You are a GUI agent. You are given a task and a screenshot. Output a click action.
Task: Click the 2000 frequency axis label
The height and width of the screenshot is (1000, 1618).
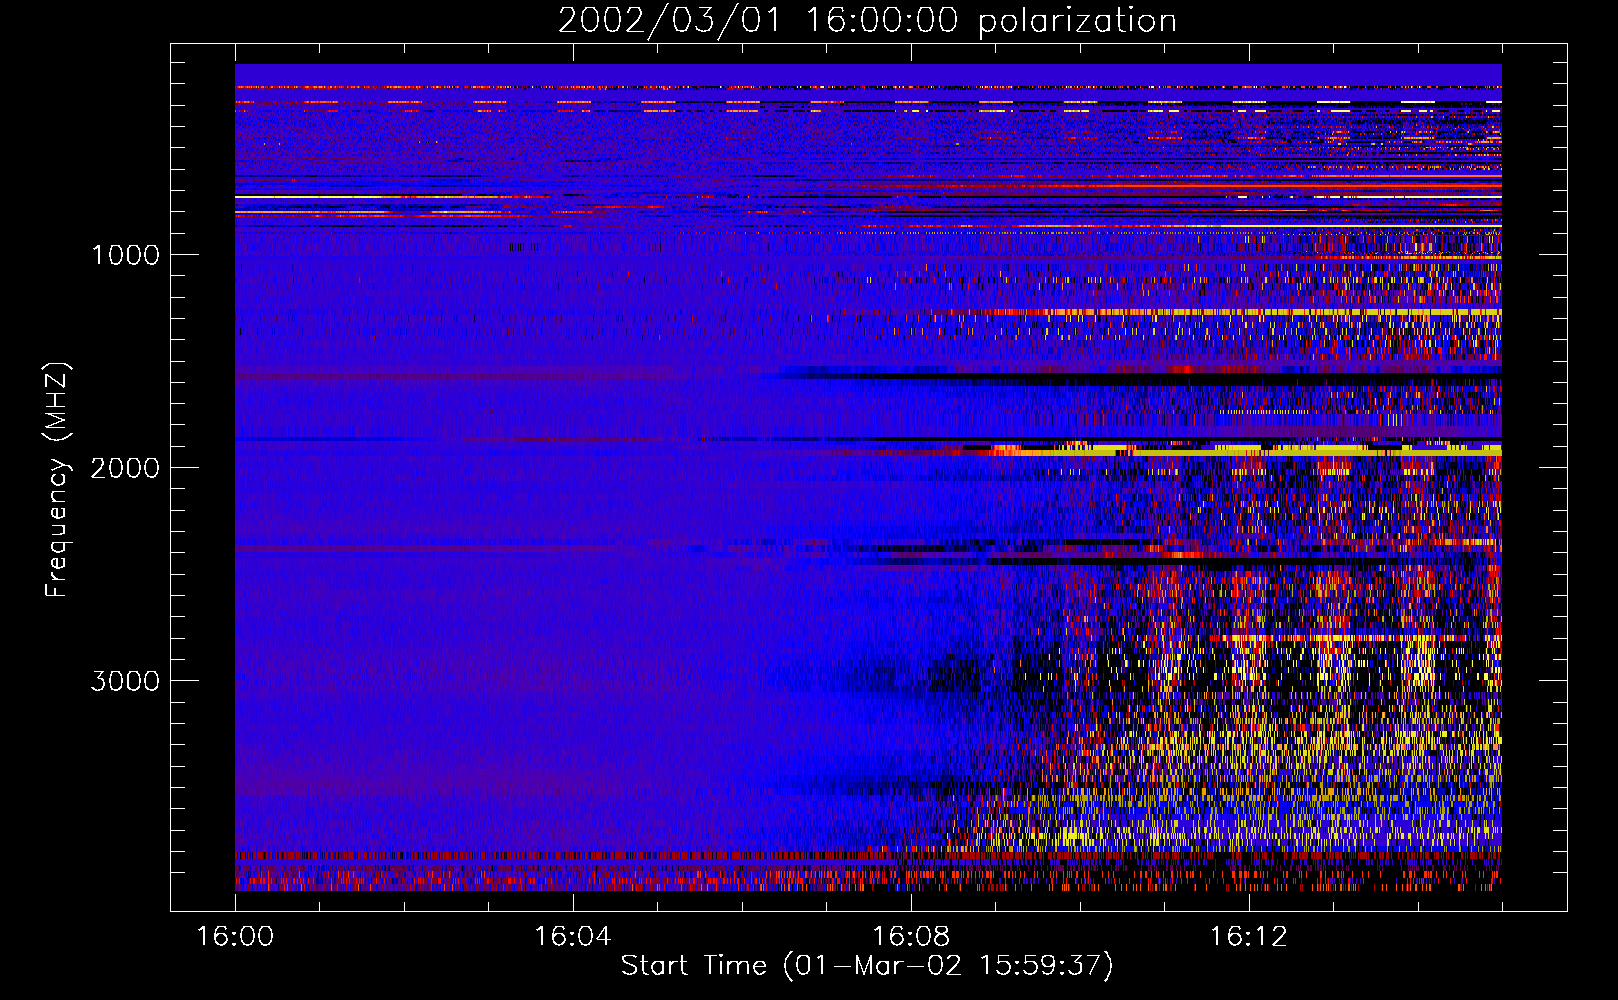[125, 468]
